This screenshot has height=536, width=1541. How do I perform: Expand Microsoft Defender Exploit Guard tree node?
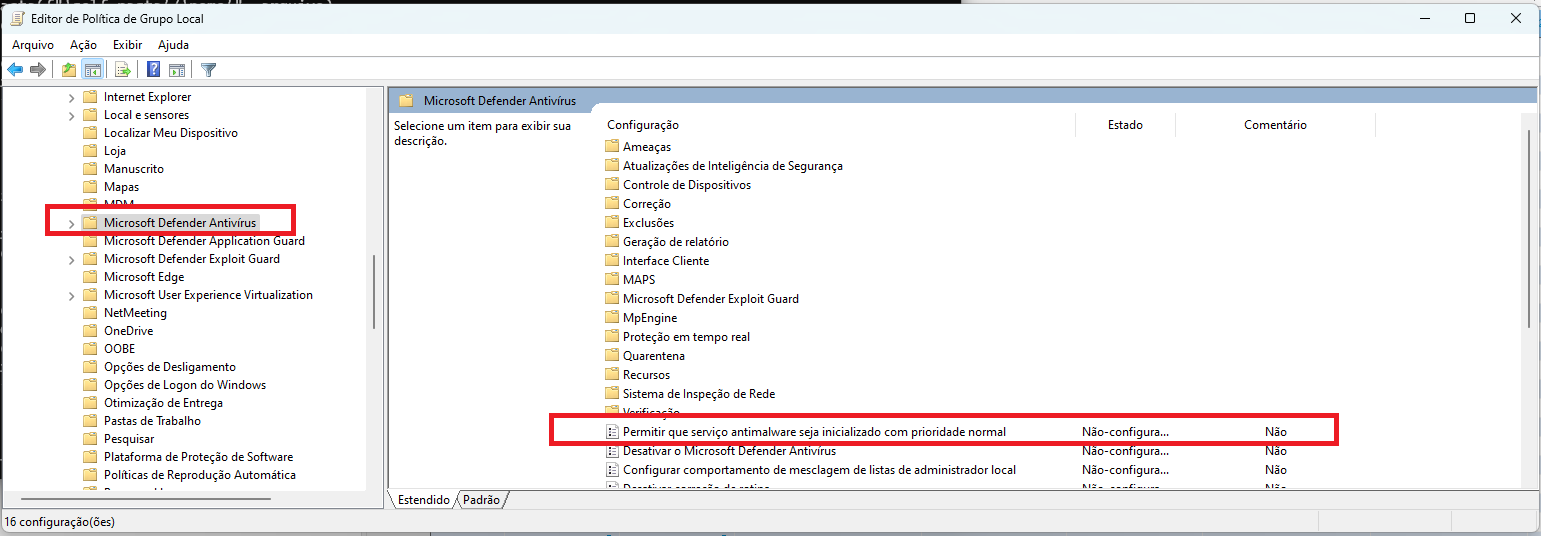pyautogui.click(x=71, y=259)
